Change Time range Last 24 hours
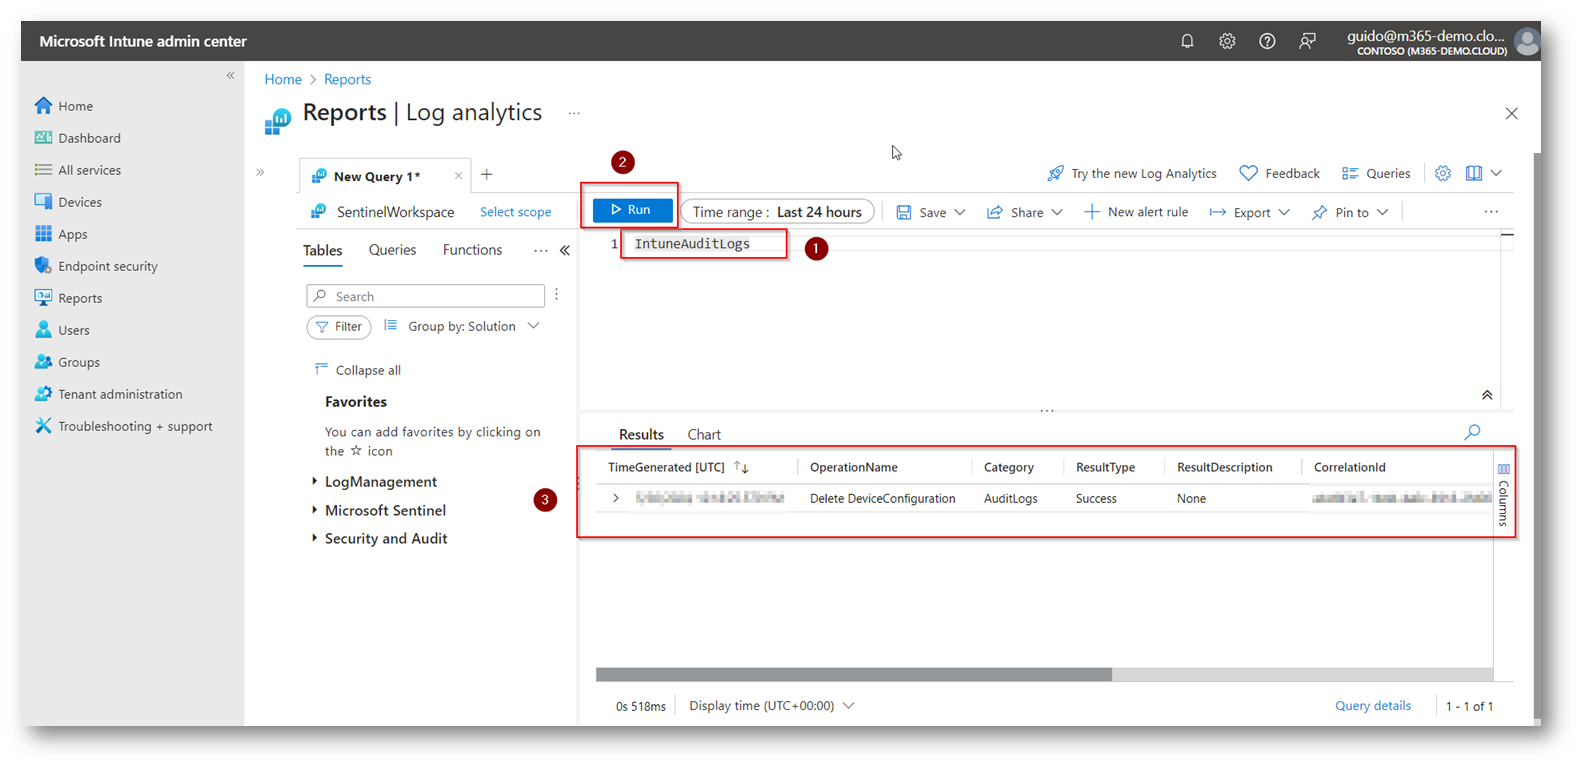 [777, 212]
